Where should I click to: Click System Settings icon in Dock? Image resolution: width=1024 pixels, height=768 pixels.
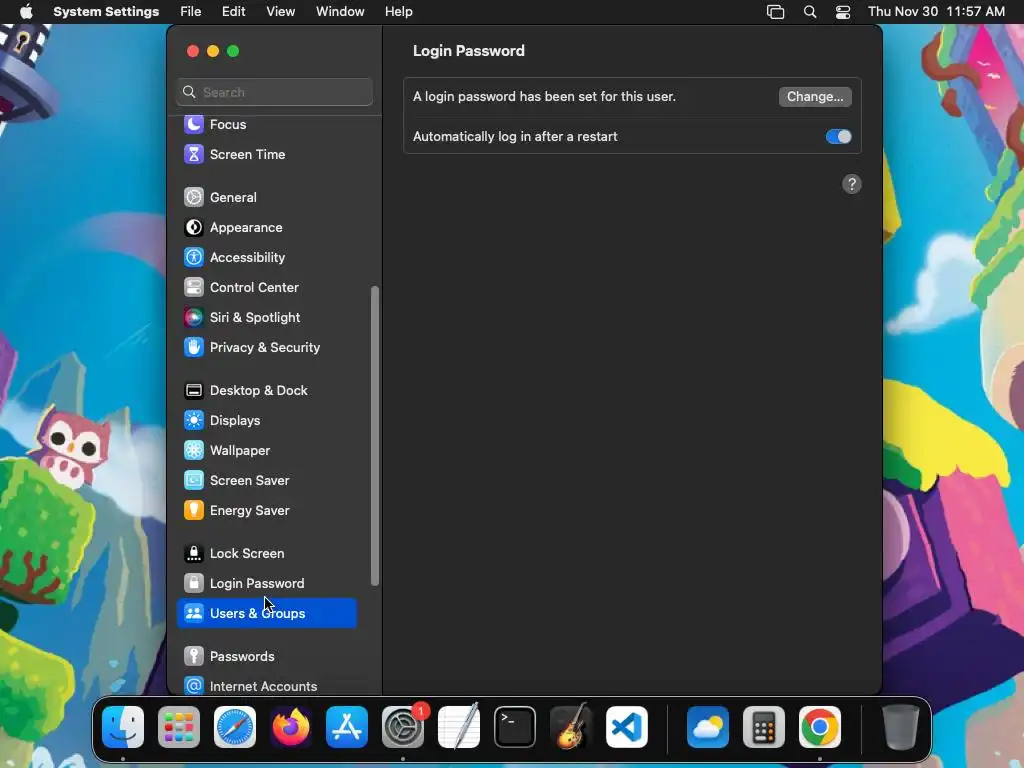[x=403, y=727]
